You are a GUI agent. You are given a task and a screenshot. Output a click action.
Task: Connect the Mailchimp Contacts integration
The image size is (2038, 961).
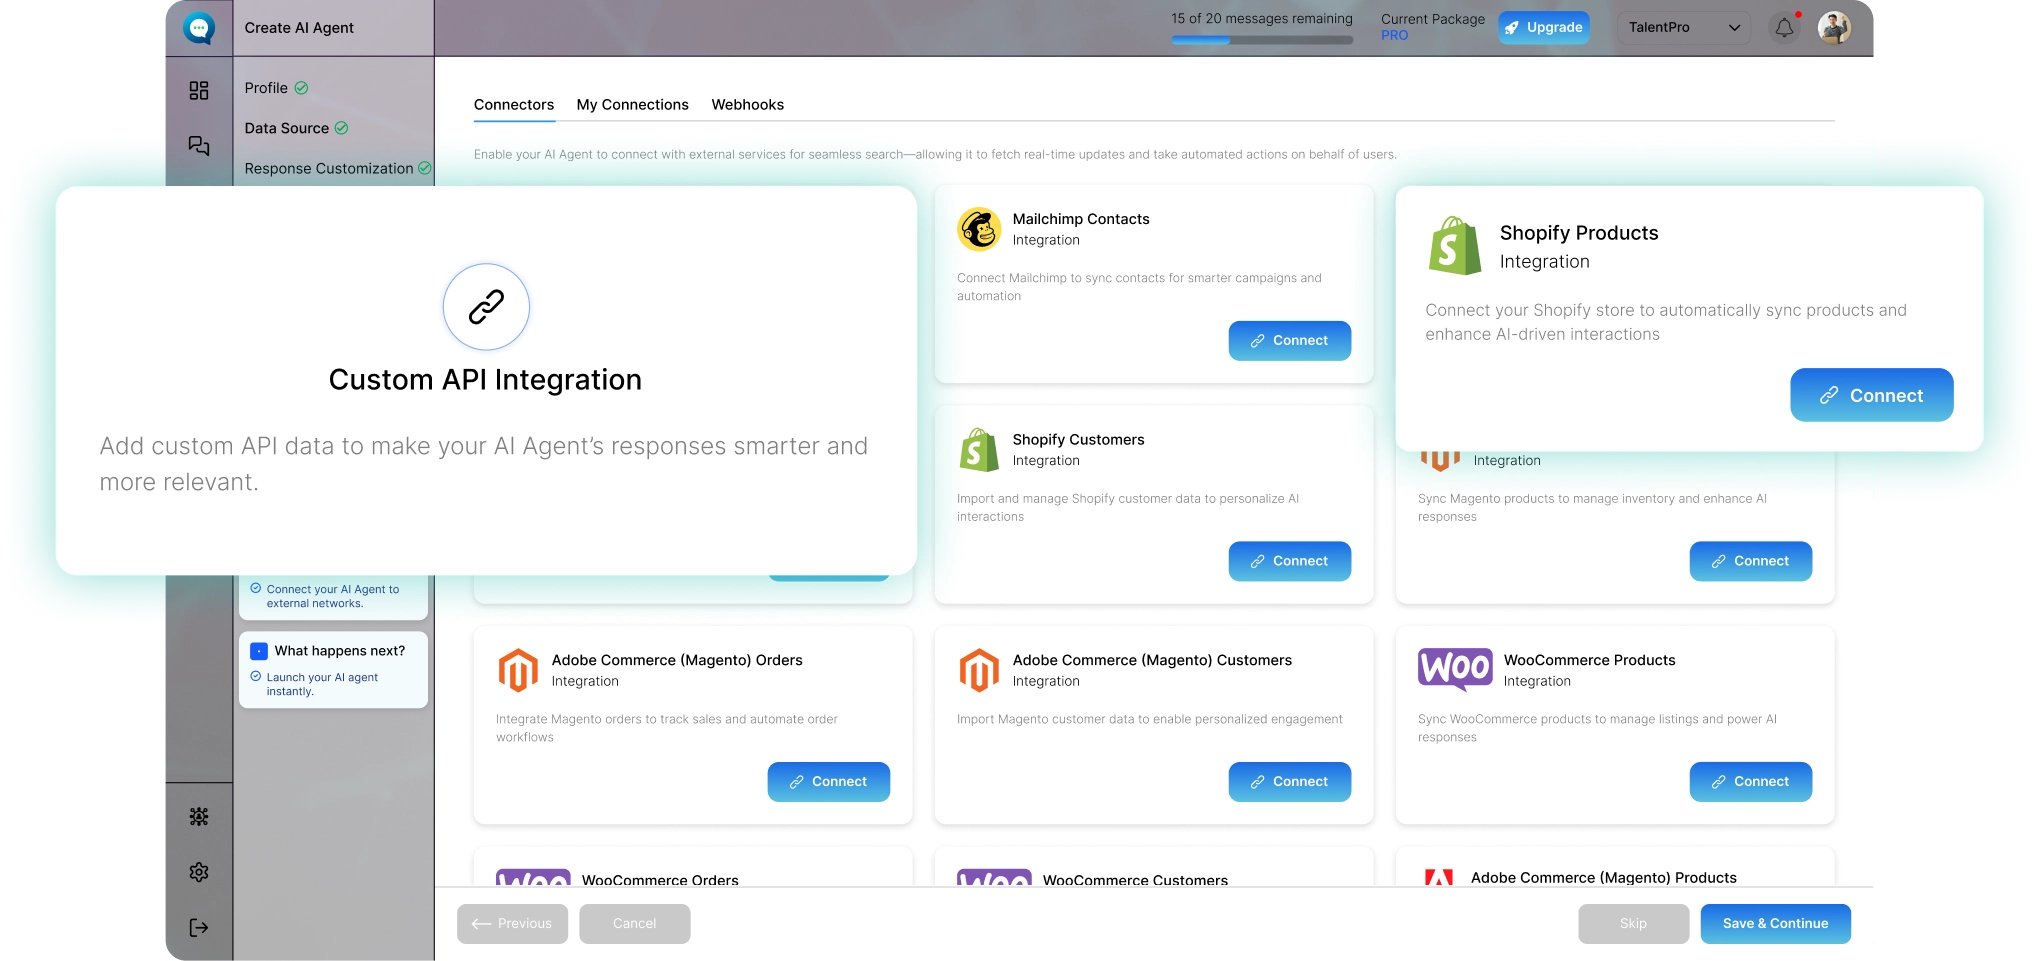[1290, 341]
